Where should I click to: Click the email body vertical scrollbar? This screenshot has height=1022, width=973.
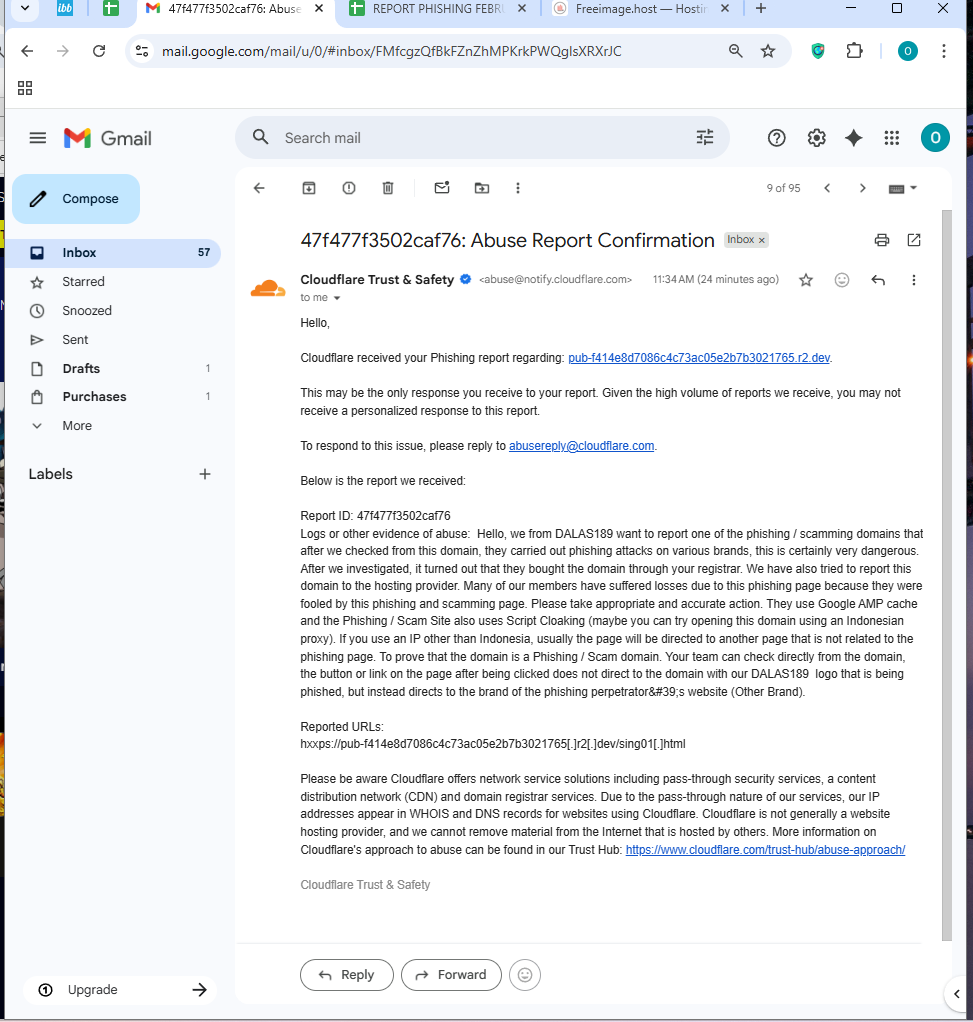pyautogui.click(x=946, y=575)
